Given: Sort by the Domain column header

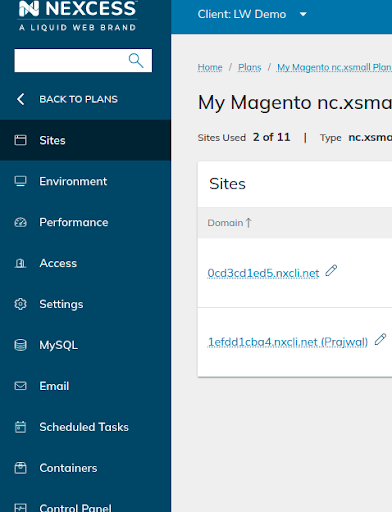Looking at the screenshot, I should [225, 223].
